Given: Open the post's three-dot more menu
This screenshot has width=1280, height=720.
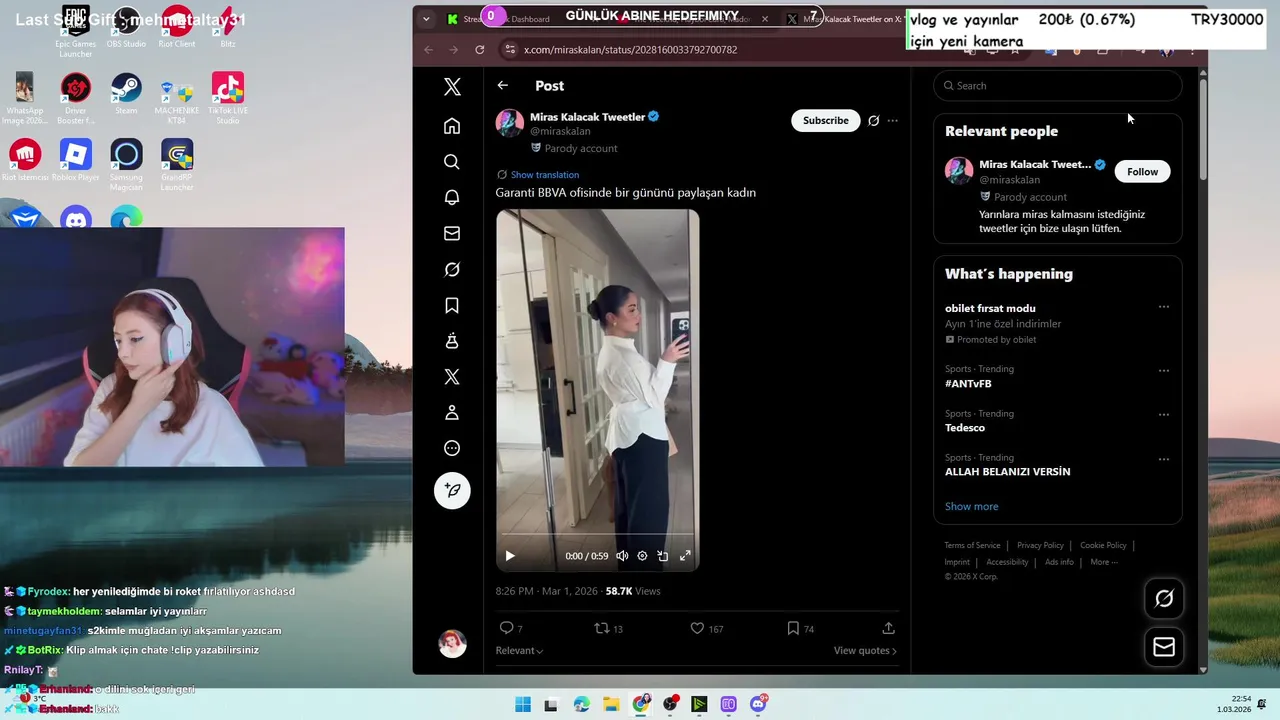Looking at the screenshot, I should (x=892, y=121).
